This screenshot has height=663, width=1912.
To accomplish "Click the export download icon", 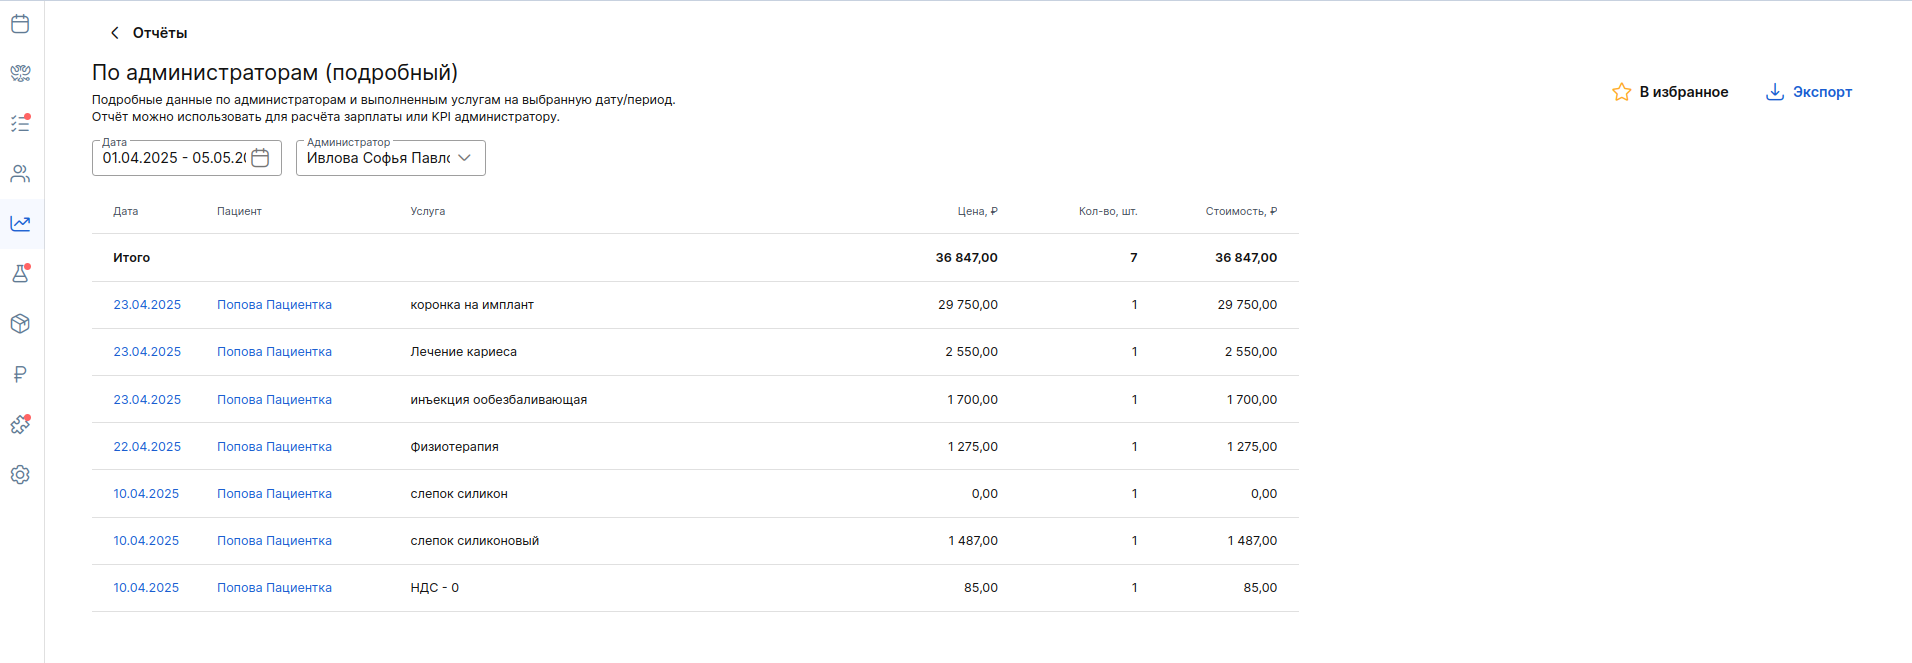I will click(x=1775, y=92).
